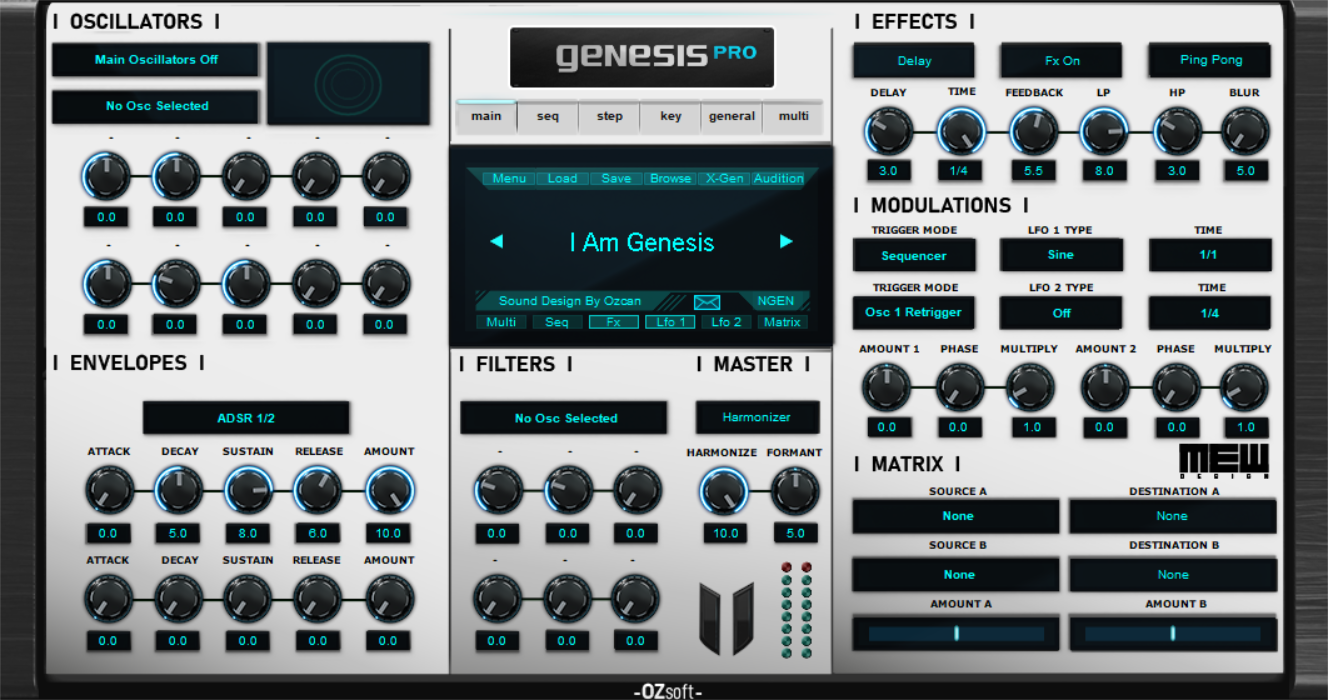Click the I Am Genesis preset name
The image size is (1328, 700).
642,242
